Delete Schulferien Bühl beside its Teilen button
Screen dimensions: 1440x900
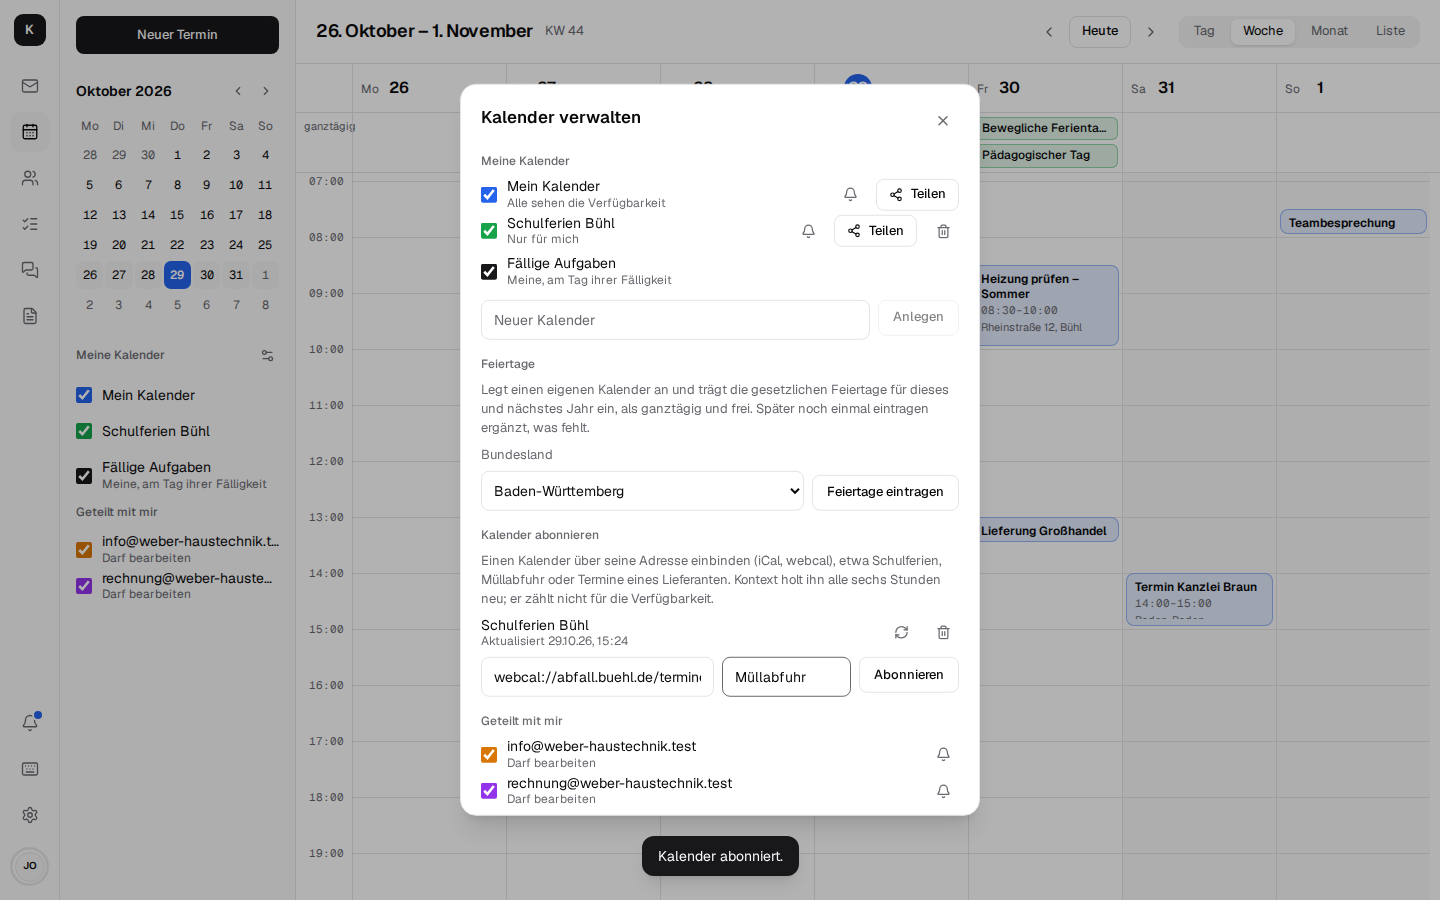click(943, 231)
